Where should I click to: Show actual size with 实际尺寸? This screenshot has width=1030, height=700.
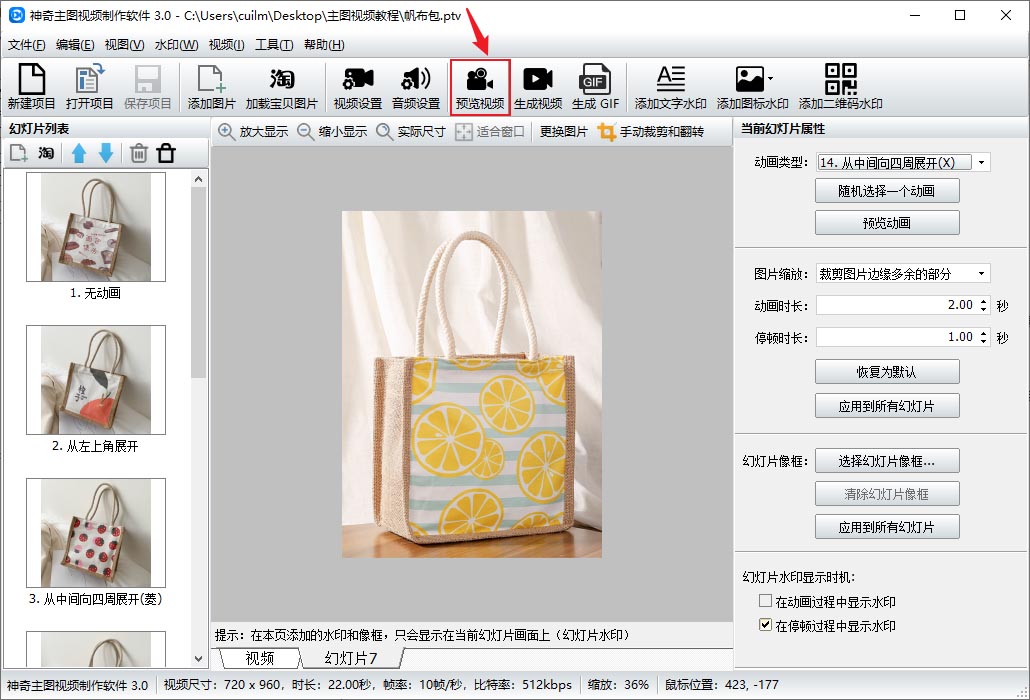point(411,131)
